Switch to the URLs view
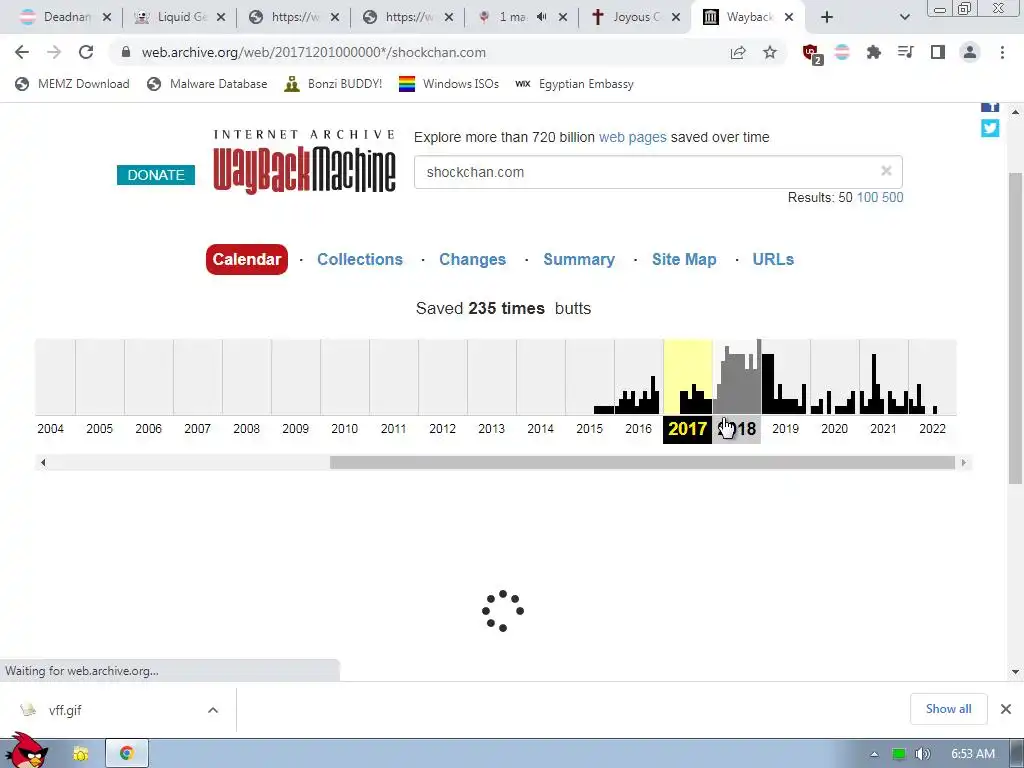The width and height of the screenshot is (1024, 768). (773, 259)
